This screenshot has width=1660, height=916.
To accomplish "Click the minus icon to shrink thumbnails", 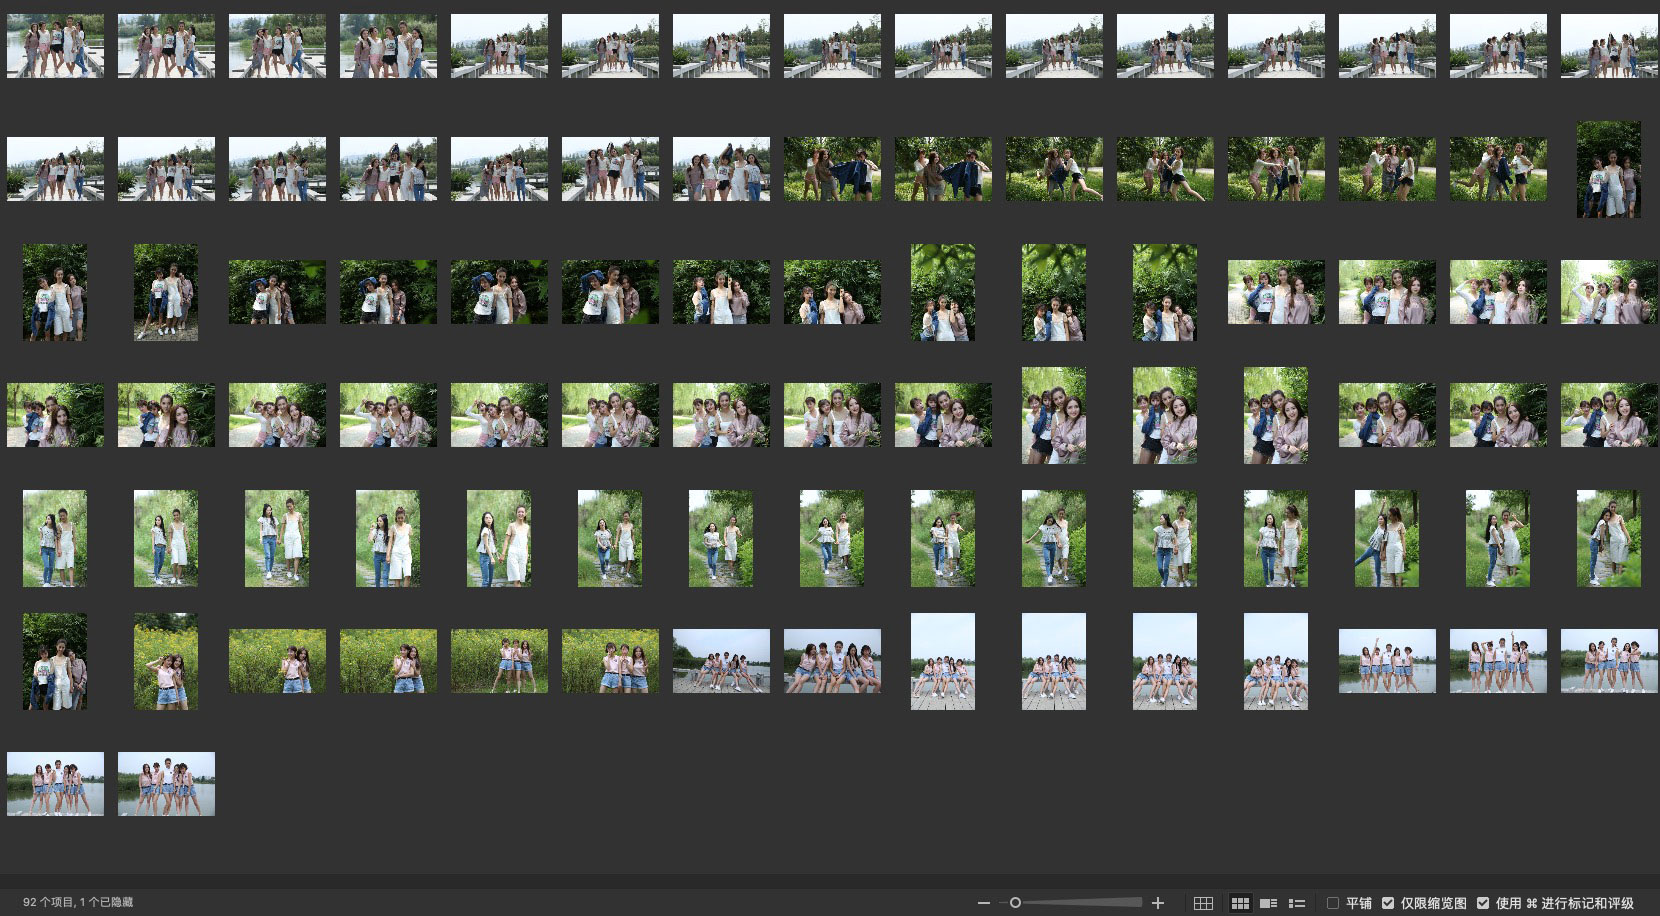I will 984,903.
